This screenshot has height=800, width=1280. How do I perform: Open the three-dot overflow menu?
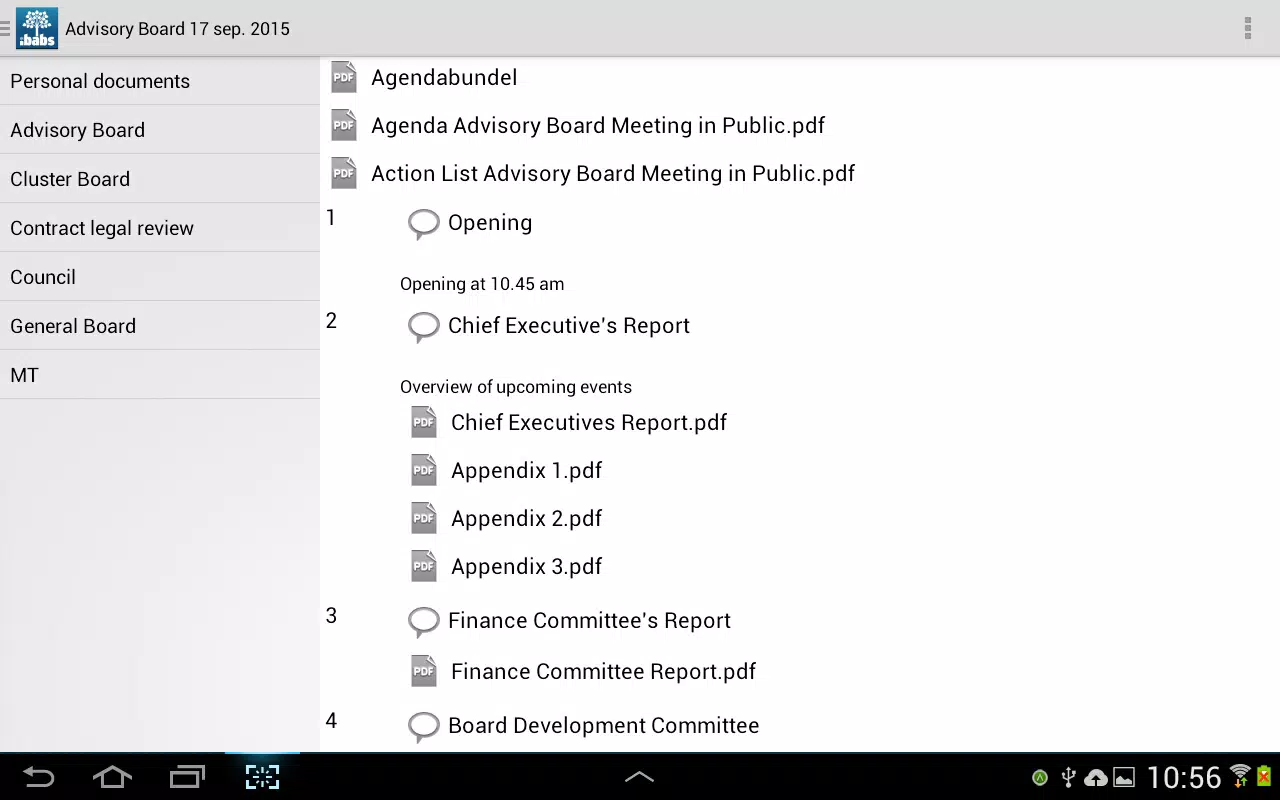coord(1247,28)
